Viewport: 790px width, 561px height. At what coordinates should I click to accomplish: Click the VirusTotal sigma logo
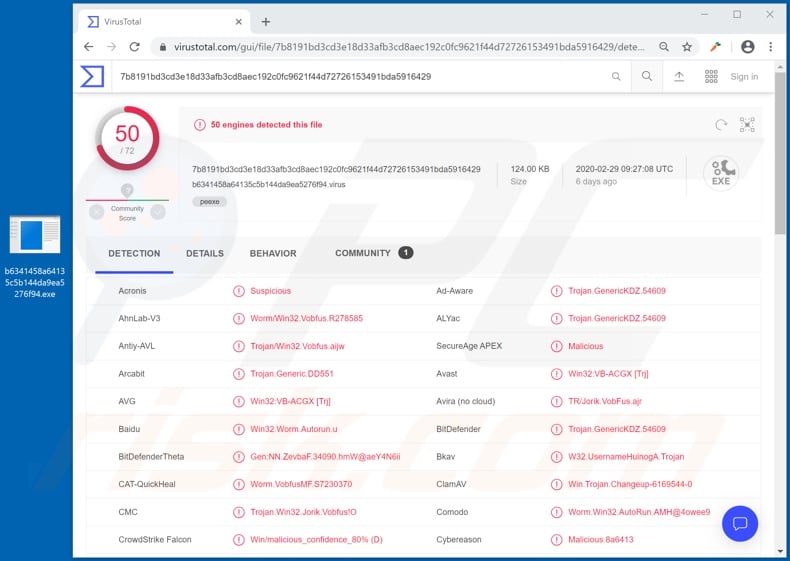point(92,77)
